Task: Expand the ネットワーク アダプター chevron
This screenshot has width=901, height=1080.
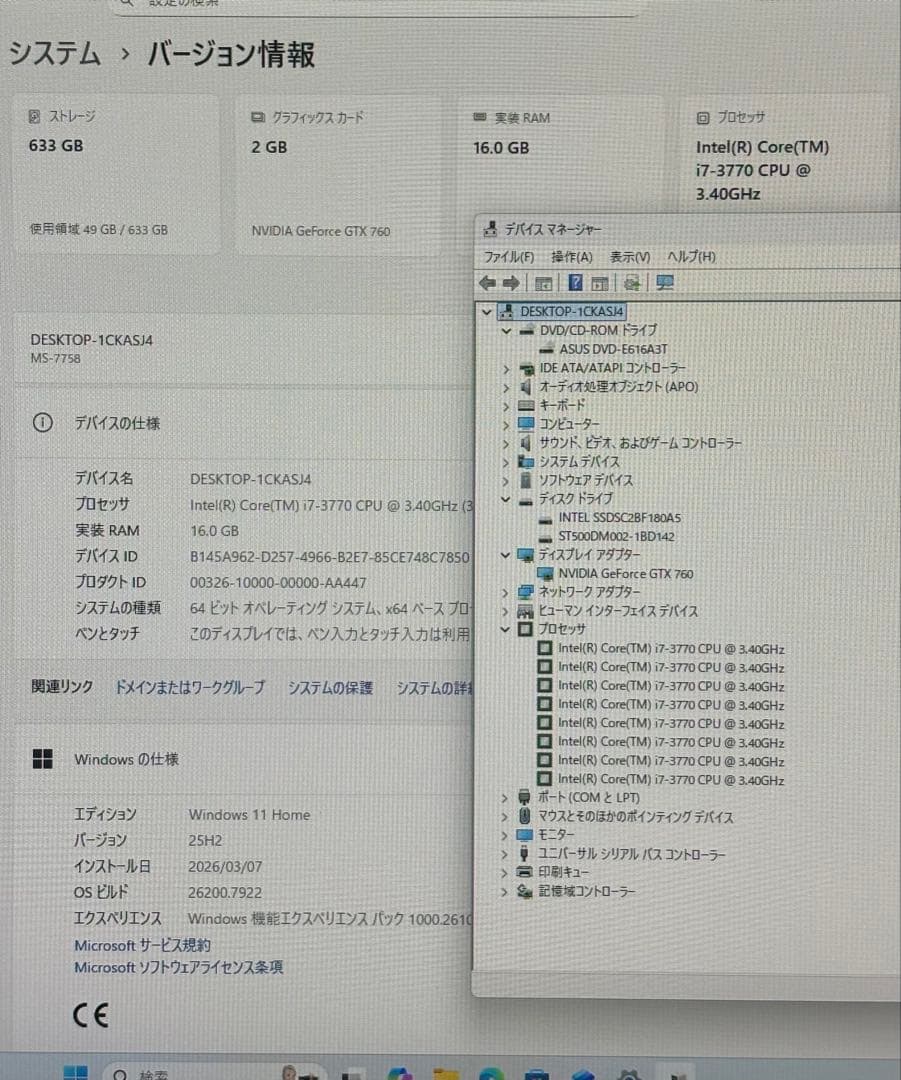Action: [x=506, y=592]
